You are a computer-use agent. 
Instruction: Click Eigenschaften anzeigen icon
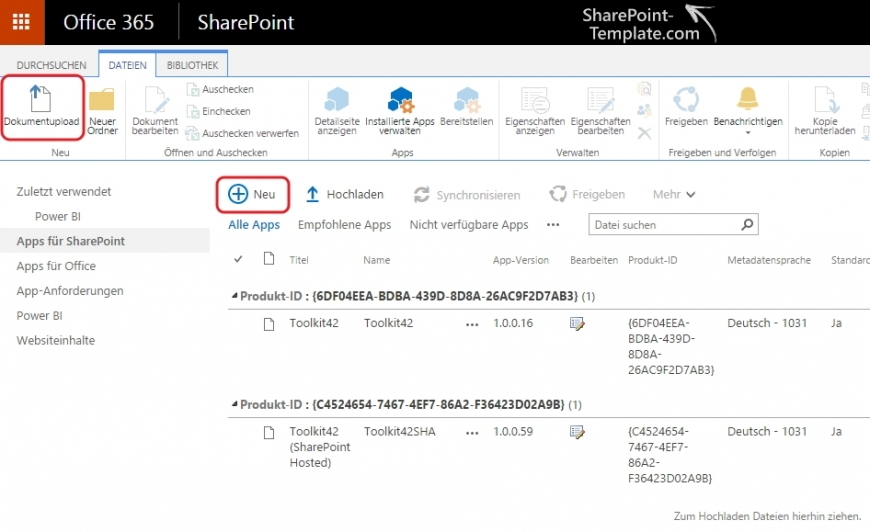tap(535, 110)
